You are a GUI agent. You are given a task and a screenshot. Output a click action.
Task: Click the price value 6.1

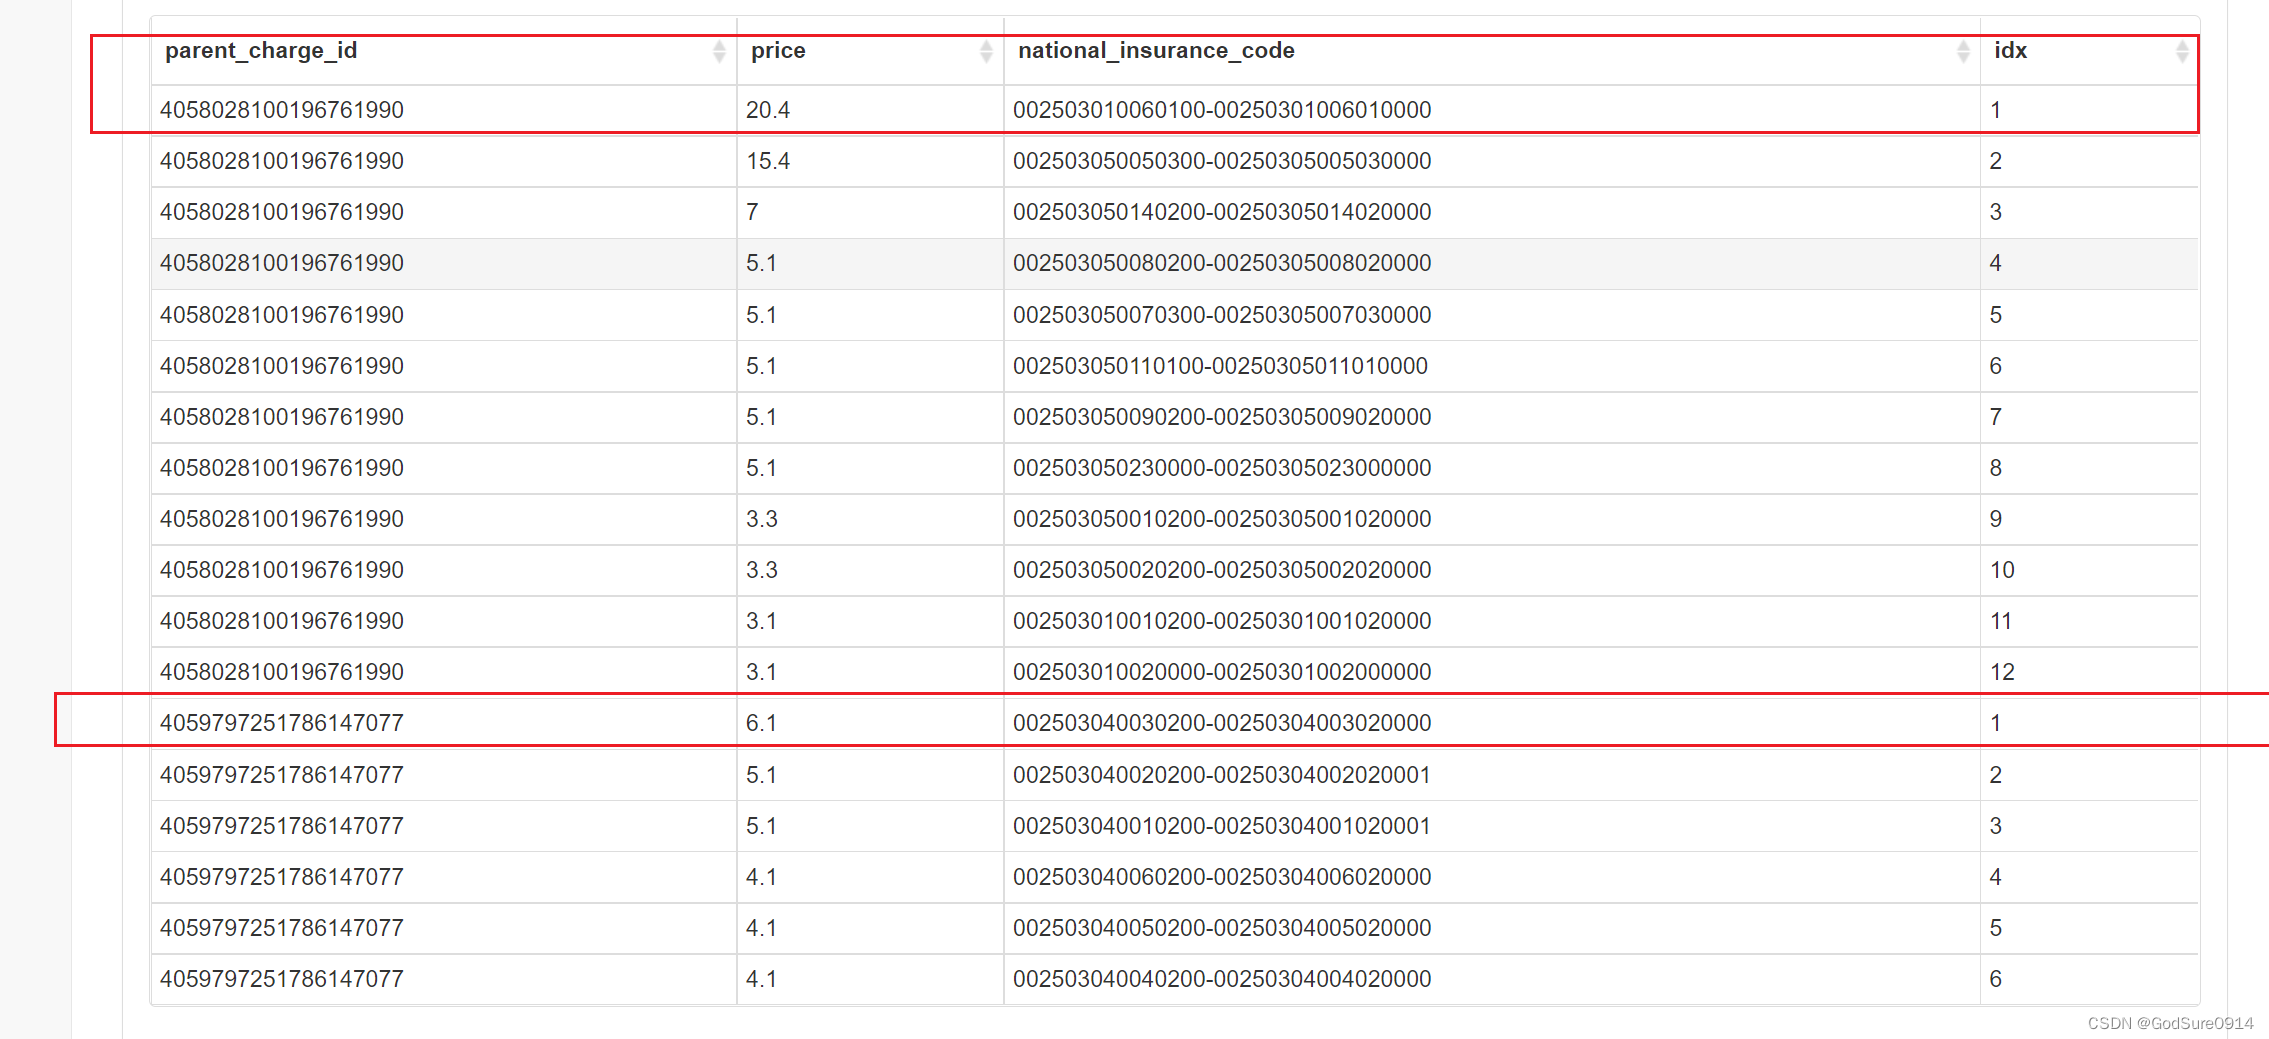coord(761,723)
